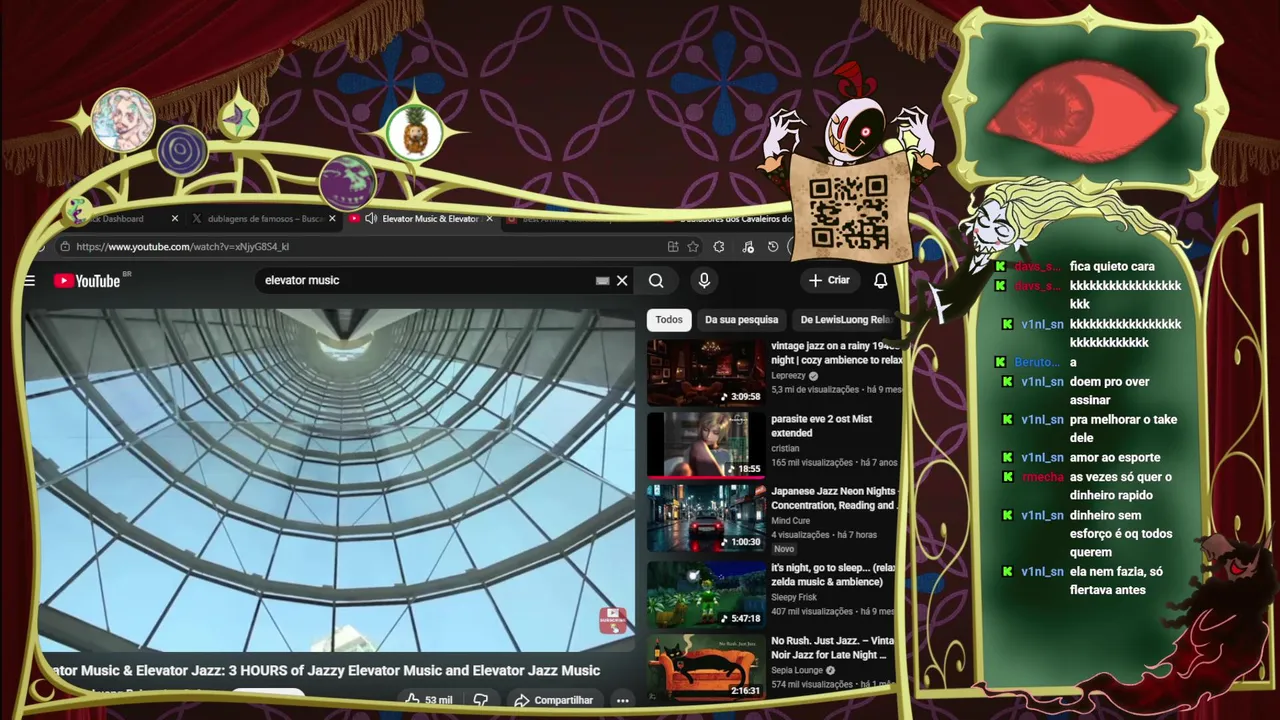Click the video player to pause
This screenshot has height=720, width=1280.
point(330,480)
